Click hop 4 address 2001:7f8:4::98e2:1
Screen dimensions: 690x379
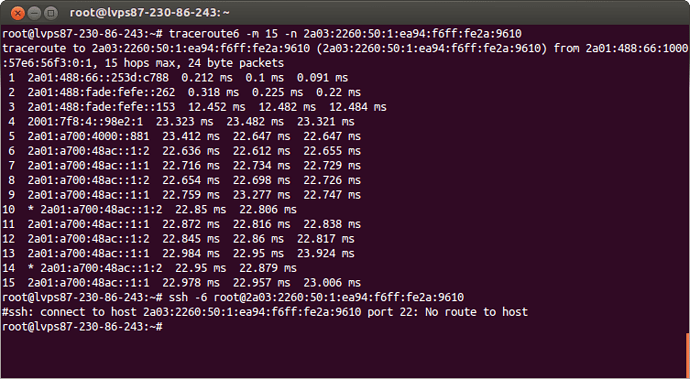tap(85, 121)
